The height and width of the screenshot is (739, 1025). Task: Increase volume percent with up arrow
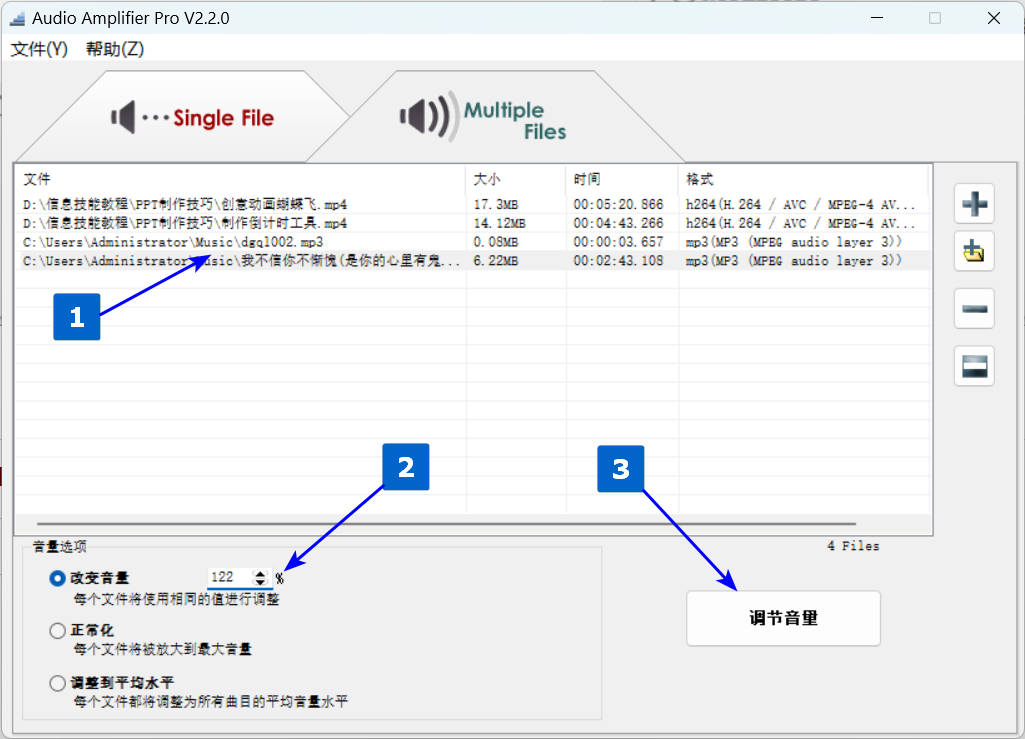point(261,573)
